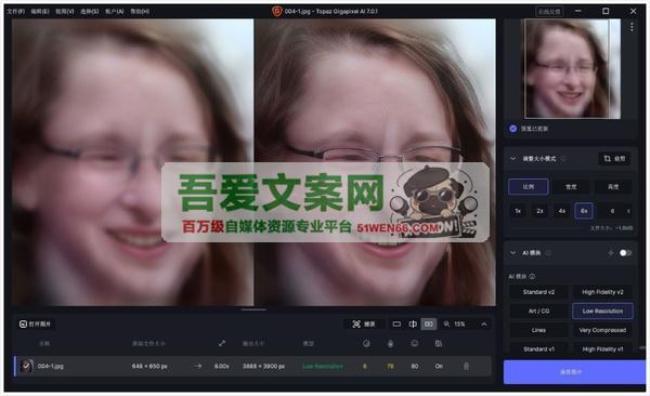Click the arrow icon in 004-1.jpg row
Image resolution: width=650 pixels, height=396 pixels.
click(x=198, y=366)
